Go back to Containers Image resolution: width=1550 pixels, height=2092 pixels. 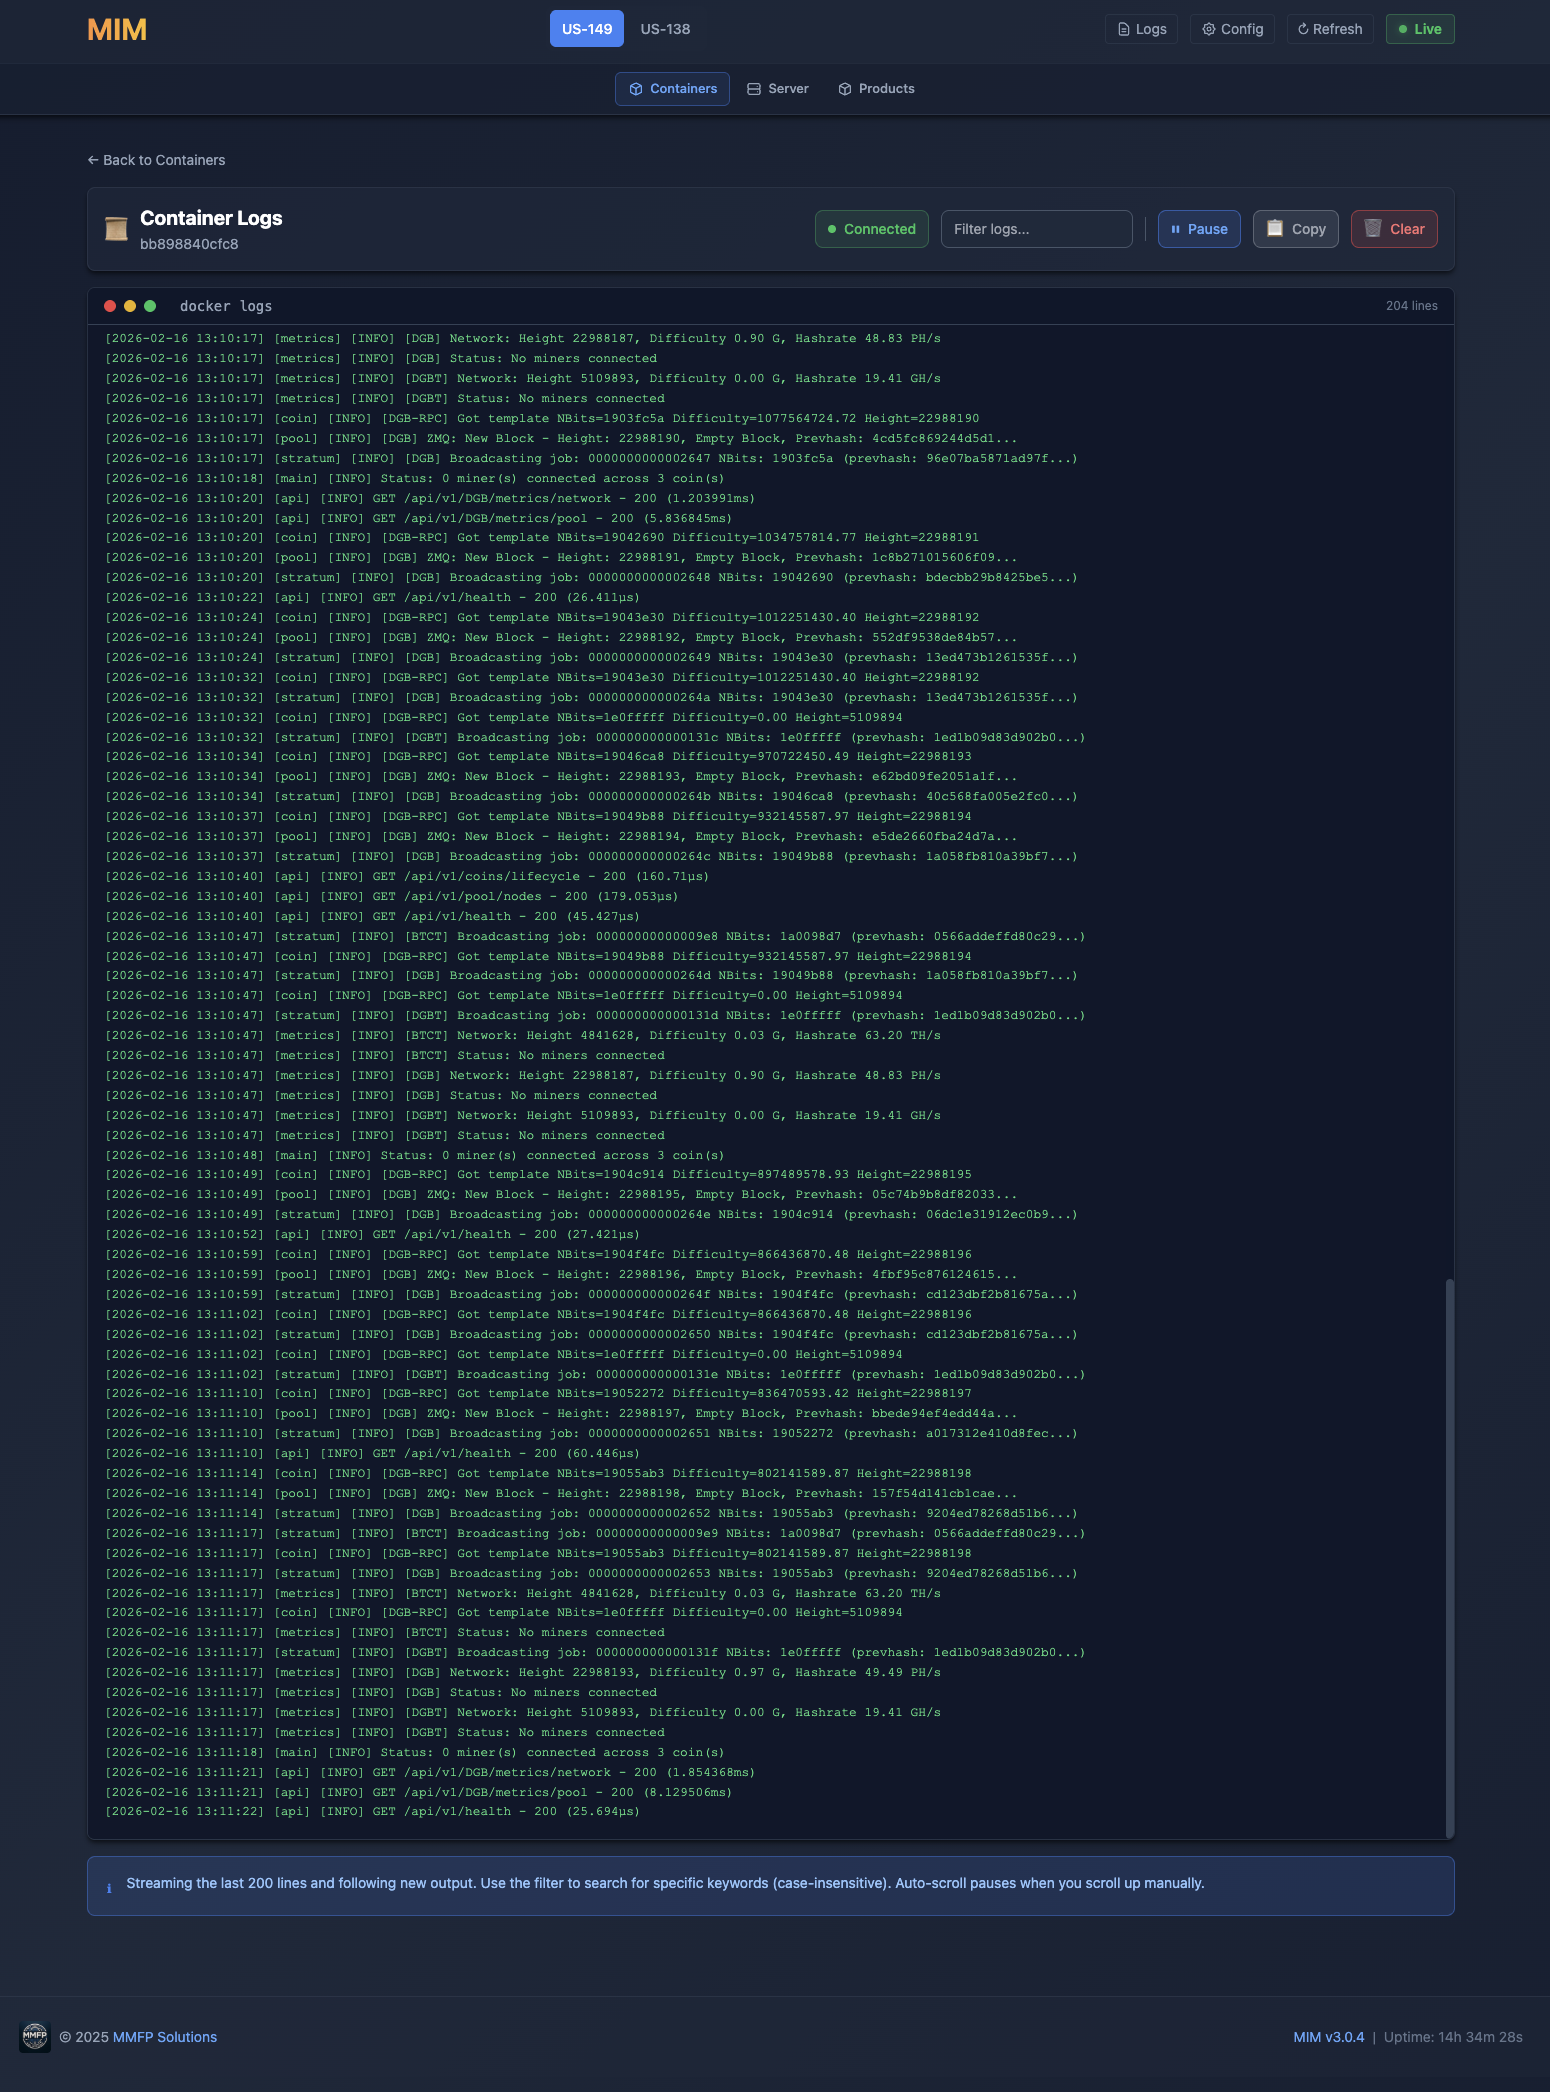156,160
